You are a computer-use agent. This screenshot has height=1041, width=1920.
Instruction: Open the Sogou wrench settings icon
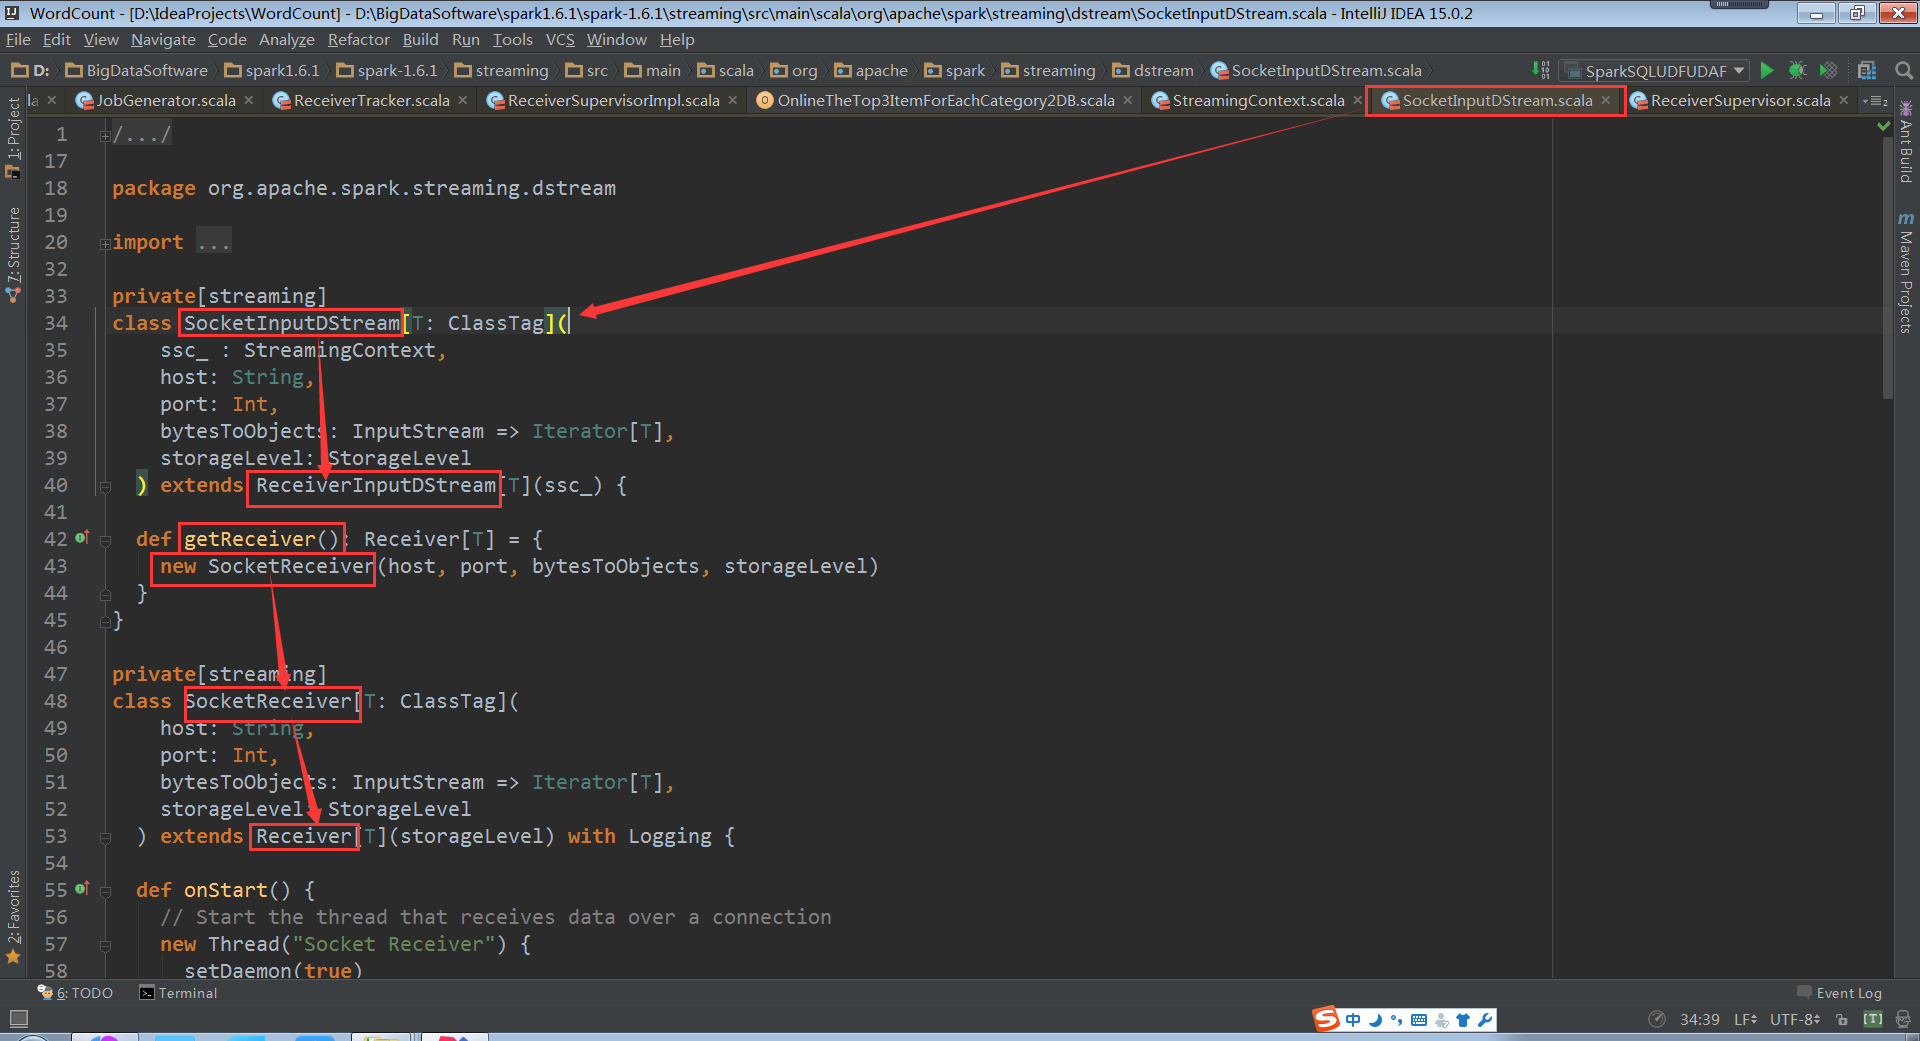click(1485, 1020)
